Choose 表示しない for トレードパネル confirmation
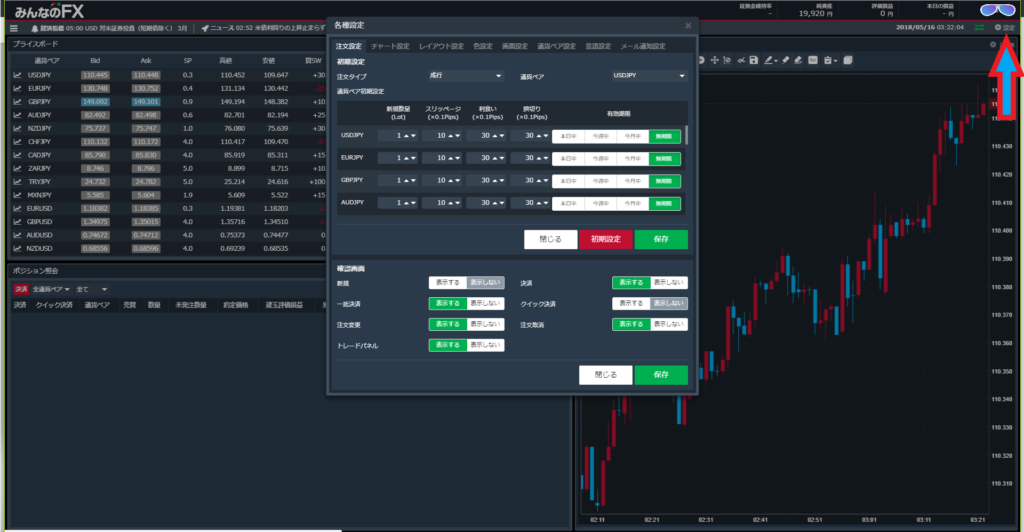 pyautogui.click(x=485, y=345)
